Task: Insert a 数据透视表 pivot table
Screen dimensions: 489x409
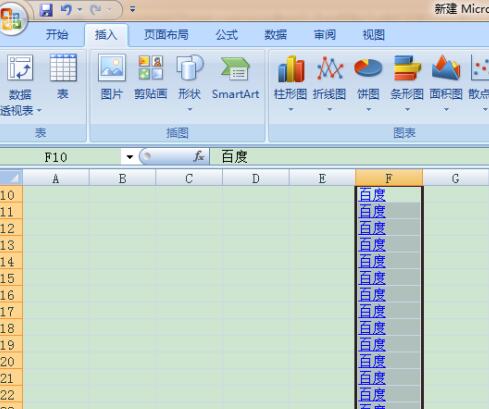Action: pyautogui.click(x=20, y=85)
